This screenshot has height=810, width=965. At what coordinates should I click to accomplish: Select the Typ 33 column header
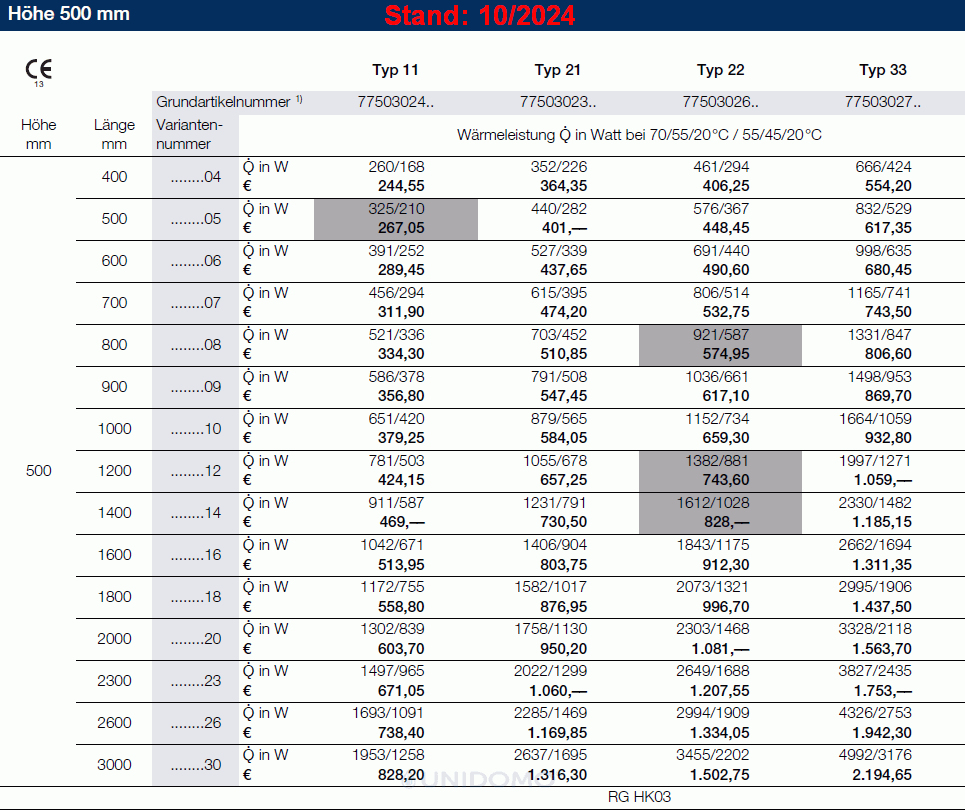point(883,70)
